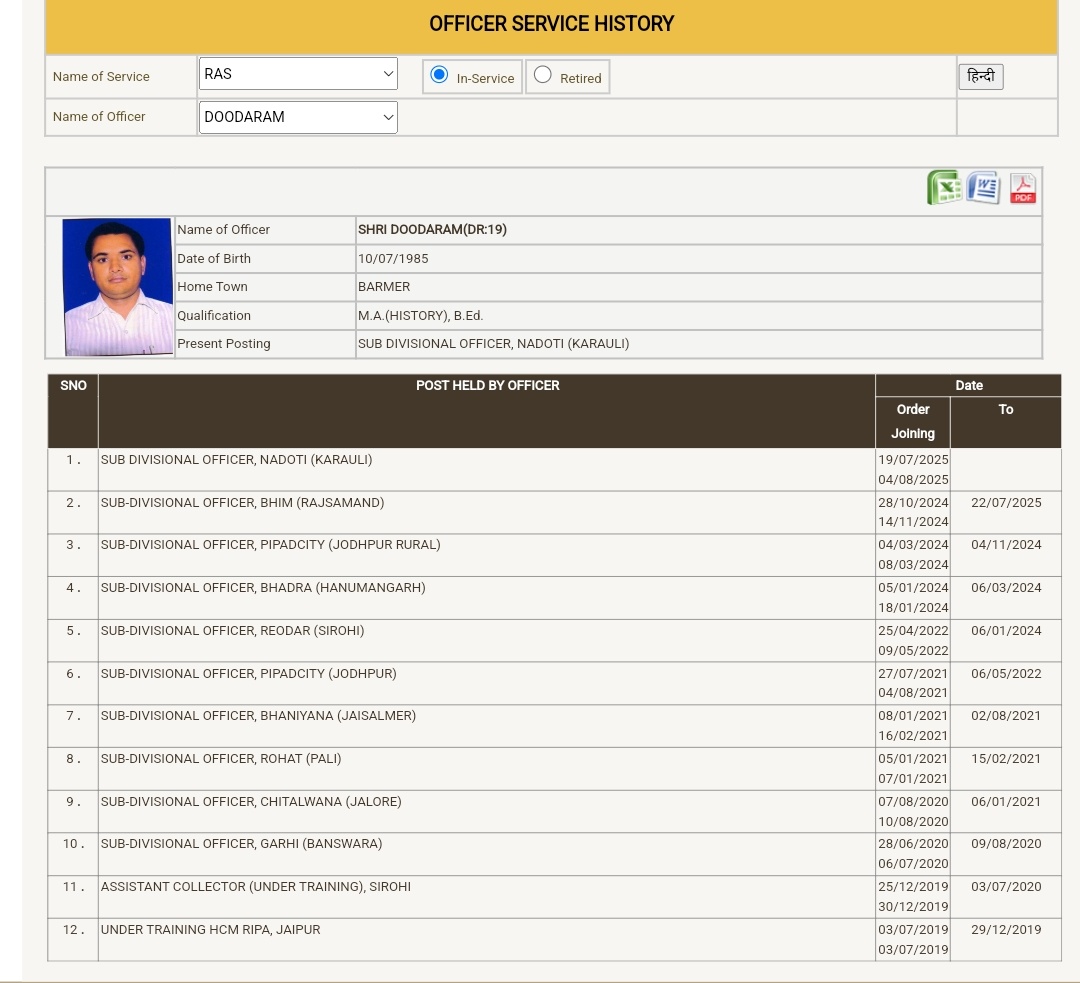Export service history to Word
This screenshot has height=983, width=1080.
click(984, 187)
